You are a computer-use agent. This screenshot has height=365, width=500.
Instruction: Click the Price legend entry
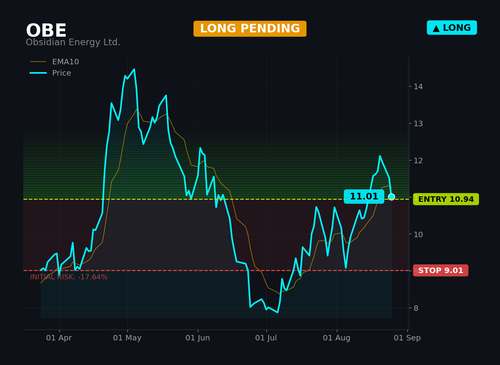coord(50,73)
